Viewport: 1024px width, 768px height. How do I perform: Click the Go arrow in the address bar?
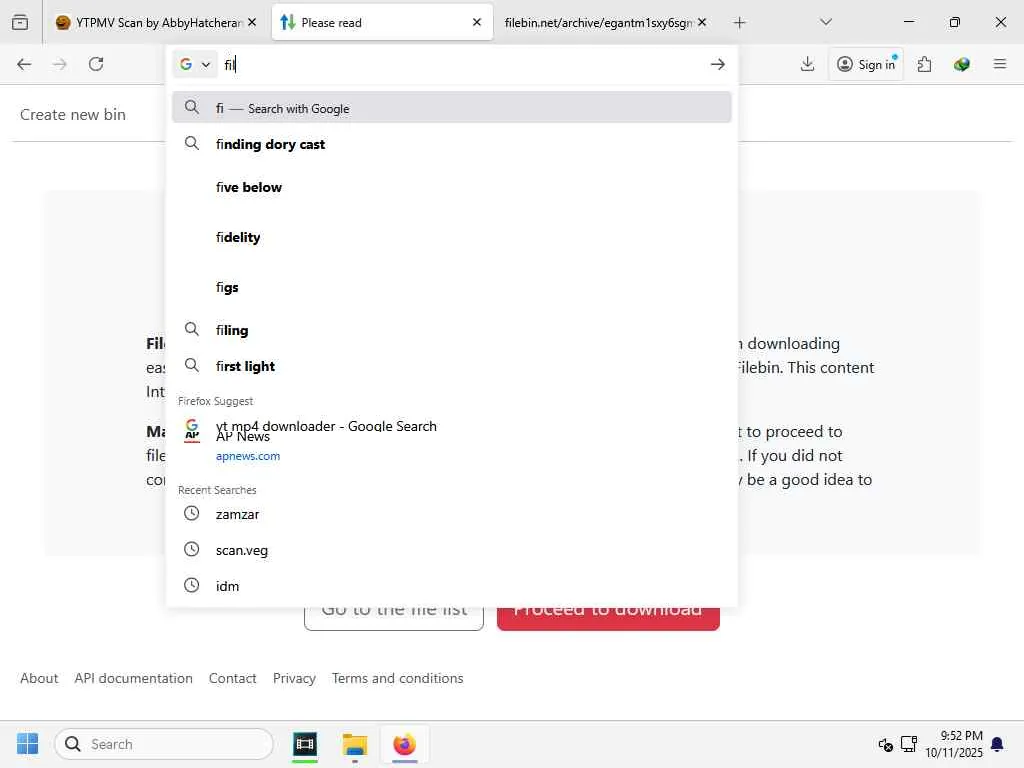tap(717, 64)
